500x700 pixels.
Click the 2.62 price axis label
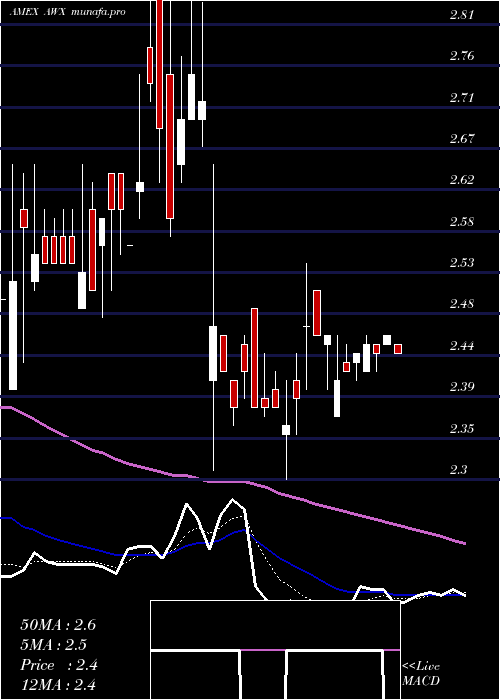[x=462, y=180]
